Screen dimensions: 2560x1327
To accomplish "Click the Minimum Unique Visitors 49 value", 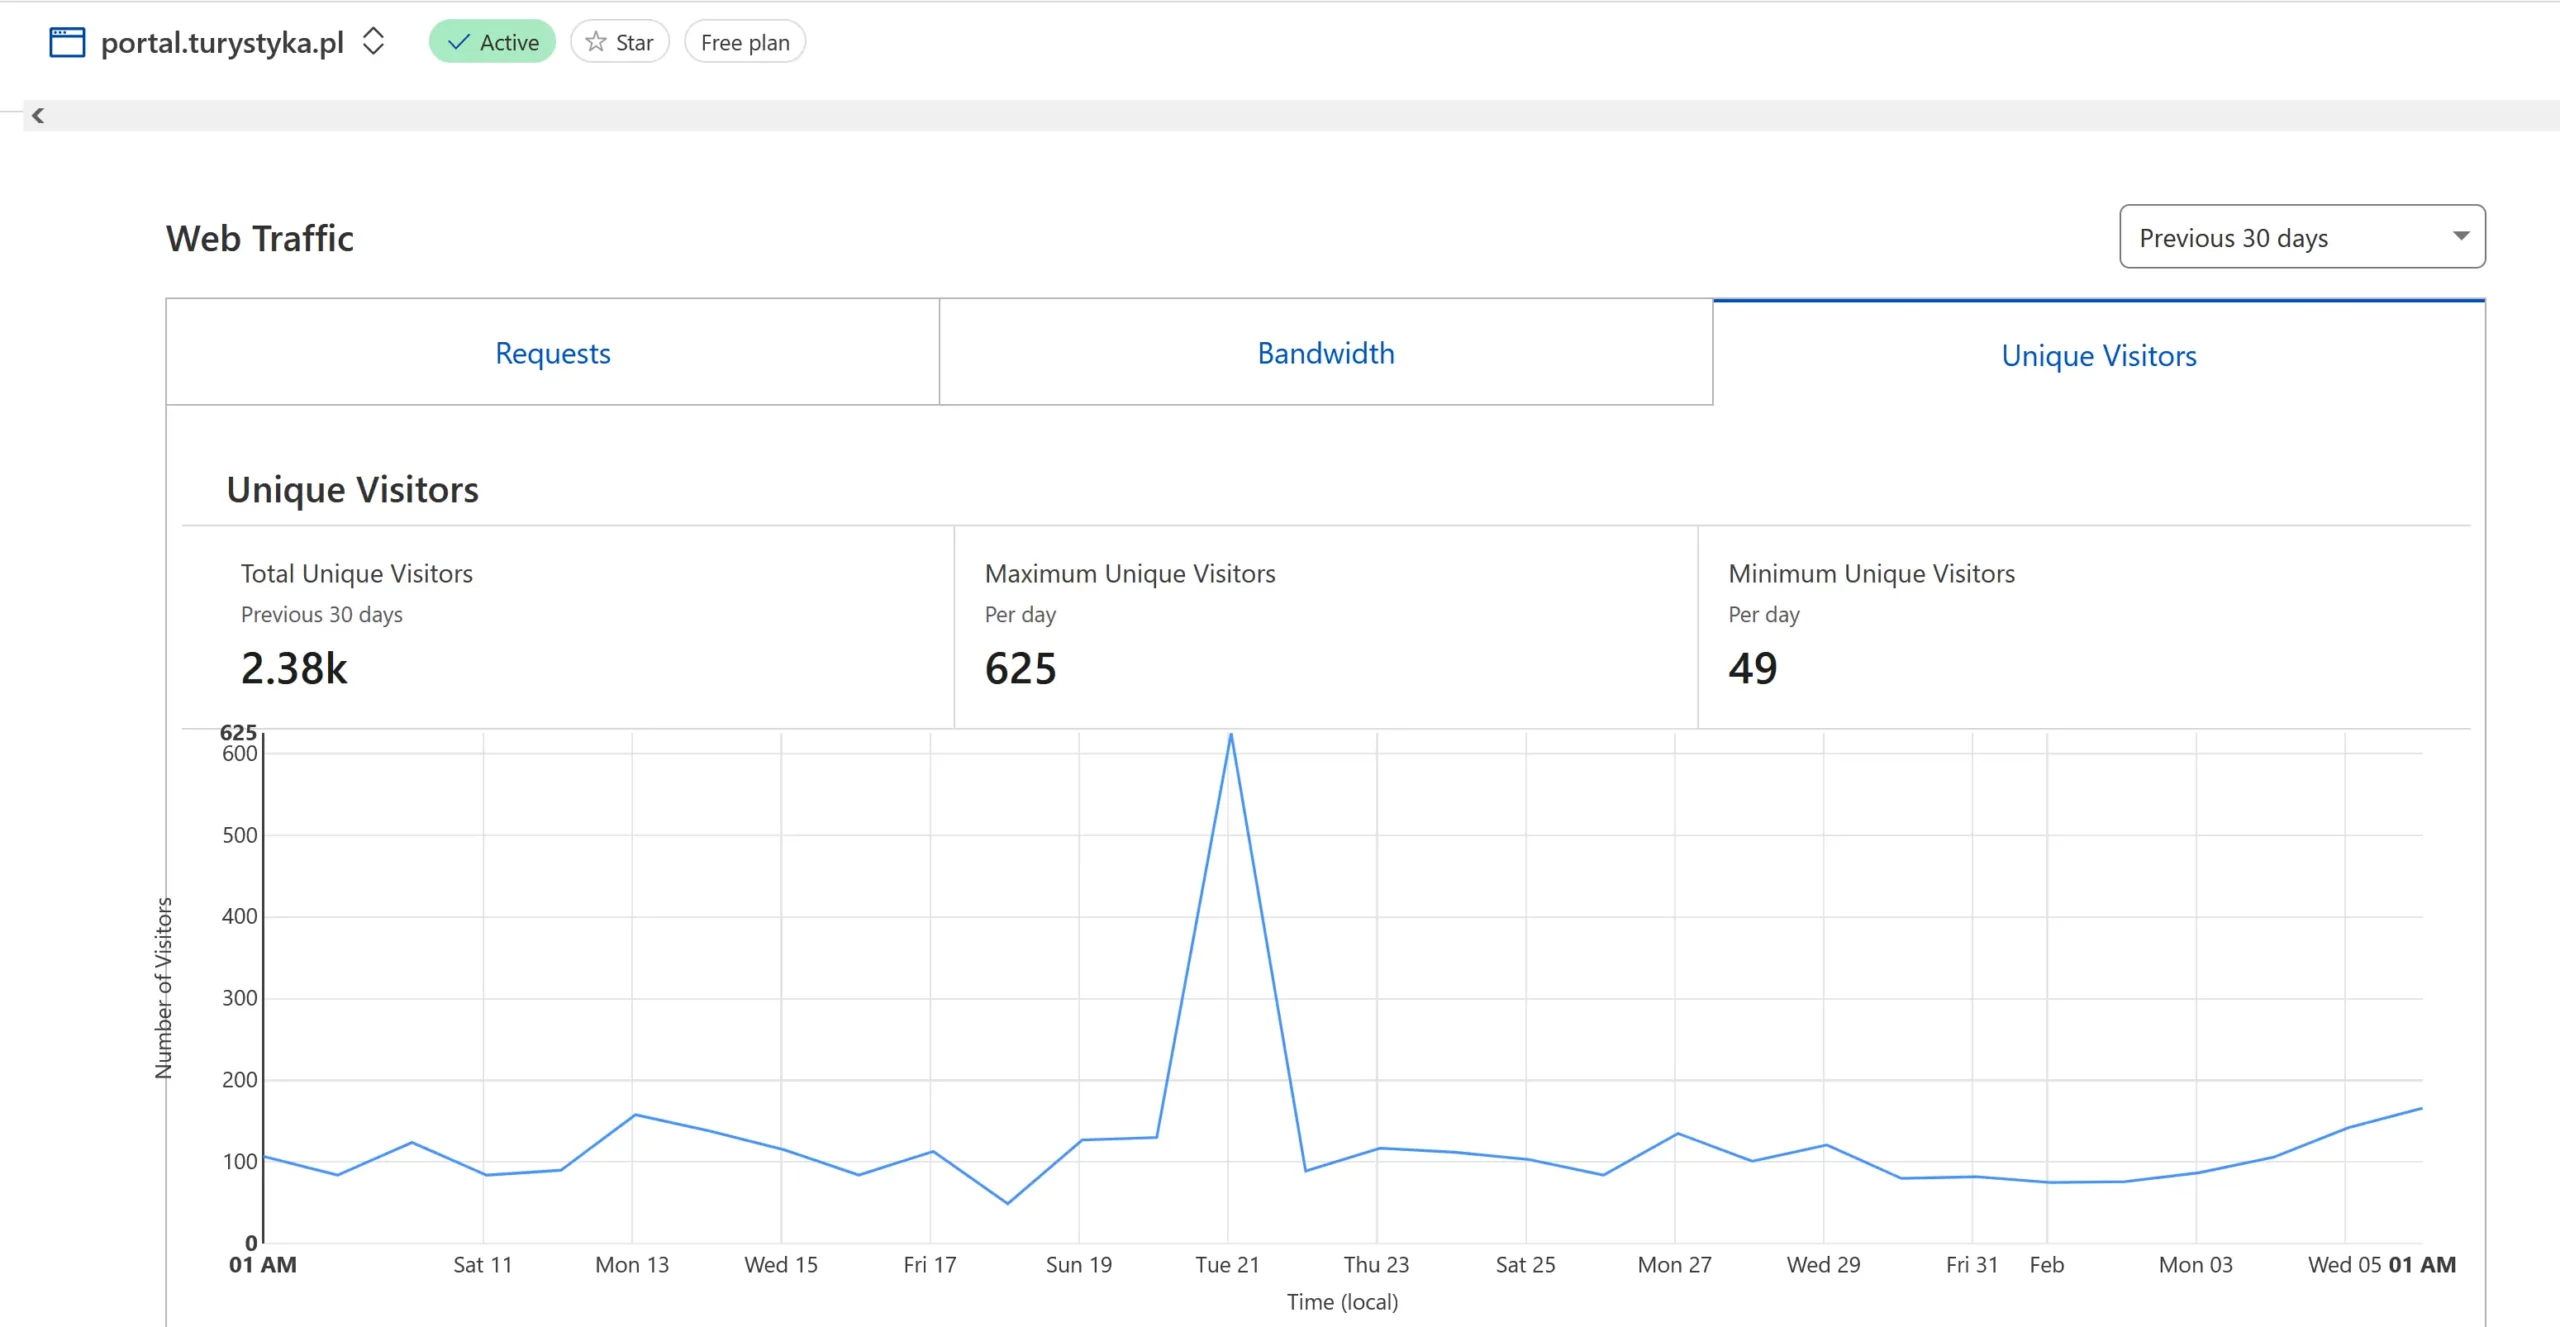I will point(1752,668).
